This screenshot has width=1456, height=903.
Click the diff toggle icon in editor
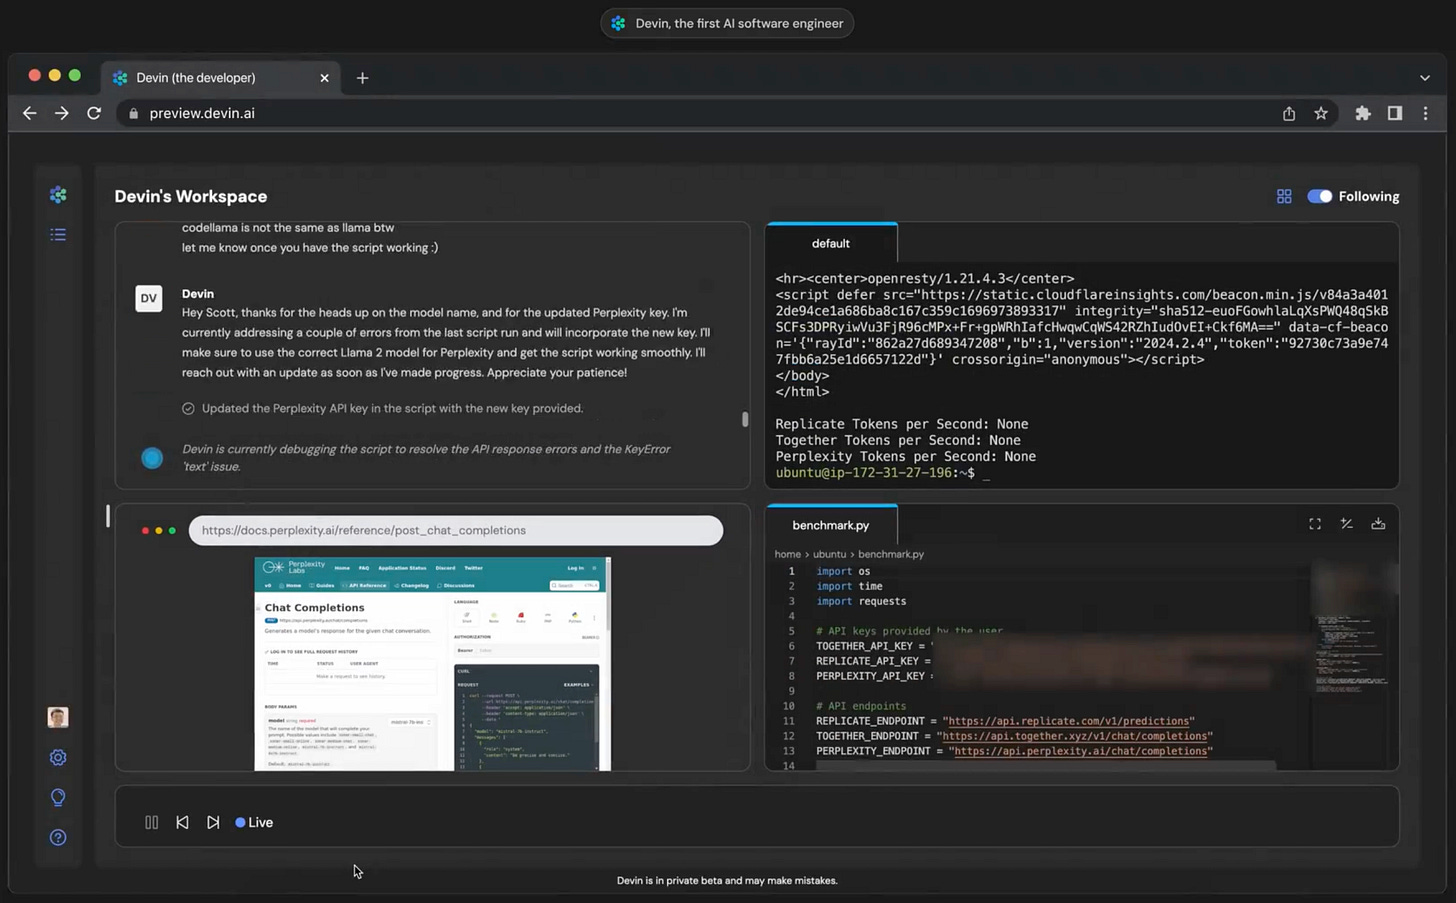(1346, 524)
